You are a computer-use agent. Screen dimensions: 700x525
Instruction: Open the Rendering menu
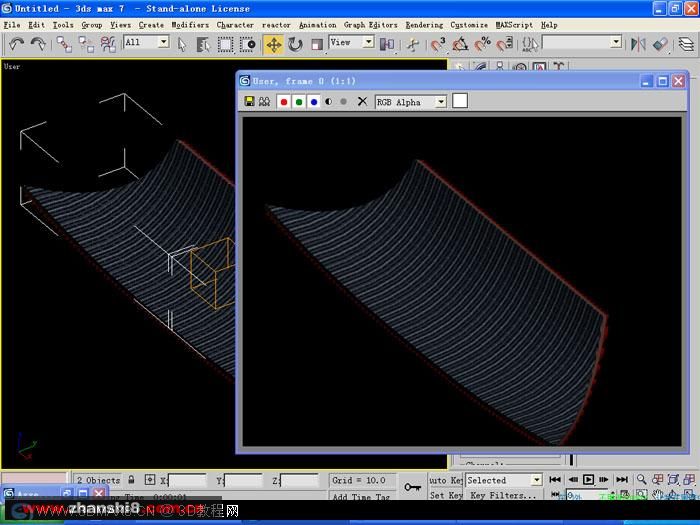[x=424, y=25]
